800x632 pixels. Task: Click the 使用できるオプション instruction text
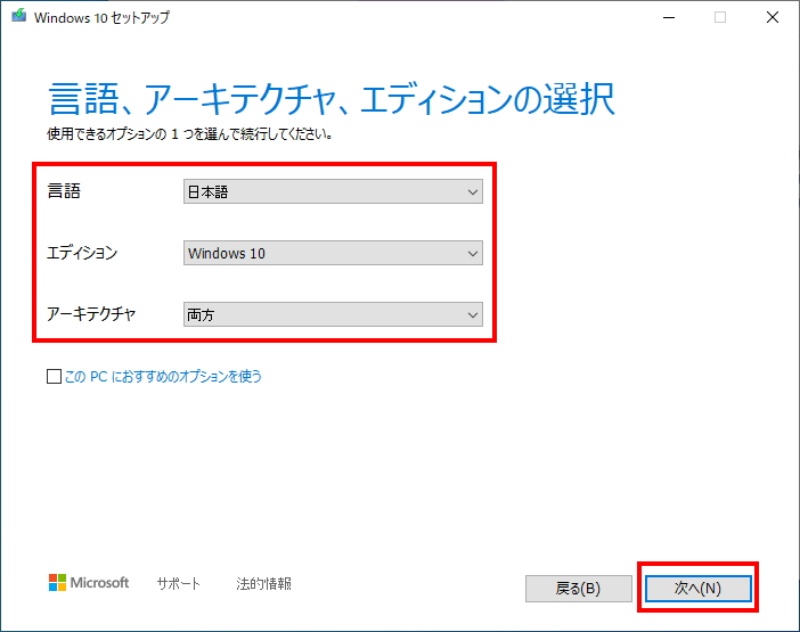[x=190, y=134]
